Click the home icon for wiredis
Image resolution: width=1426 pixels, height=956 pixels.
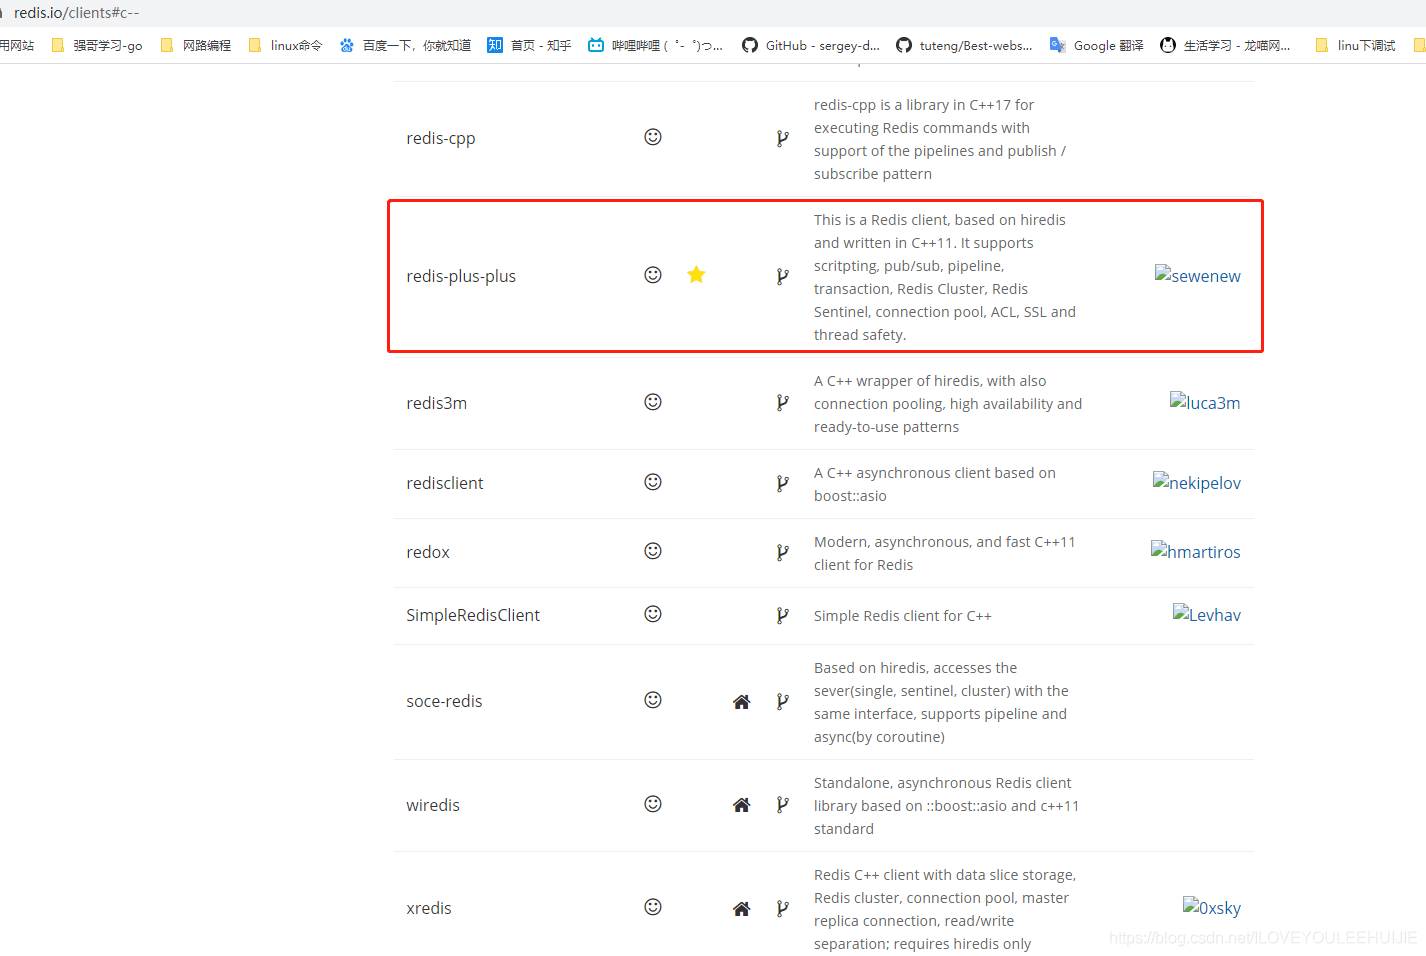coord(741,804)
